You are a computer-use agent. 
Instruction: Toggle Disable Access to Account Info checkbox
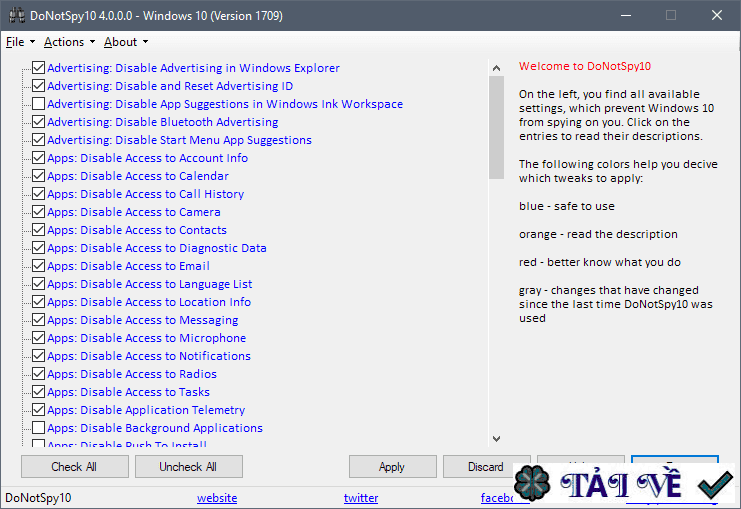pyautogui.click(x=39, y=157)
